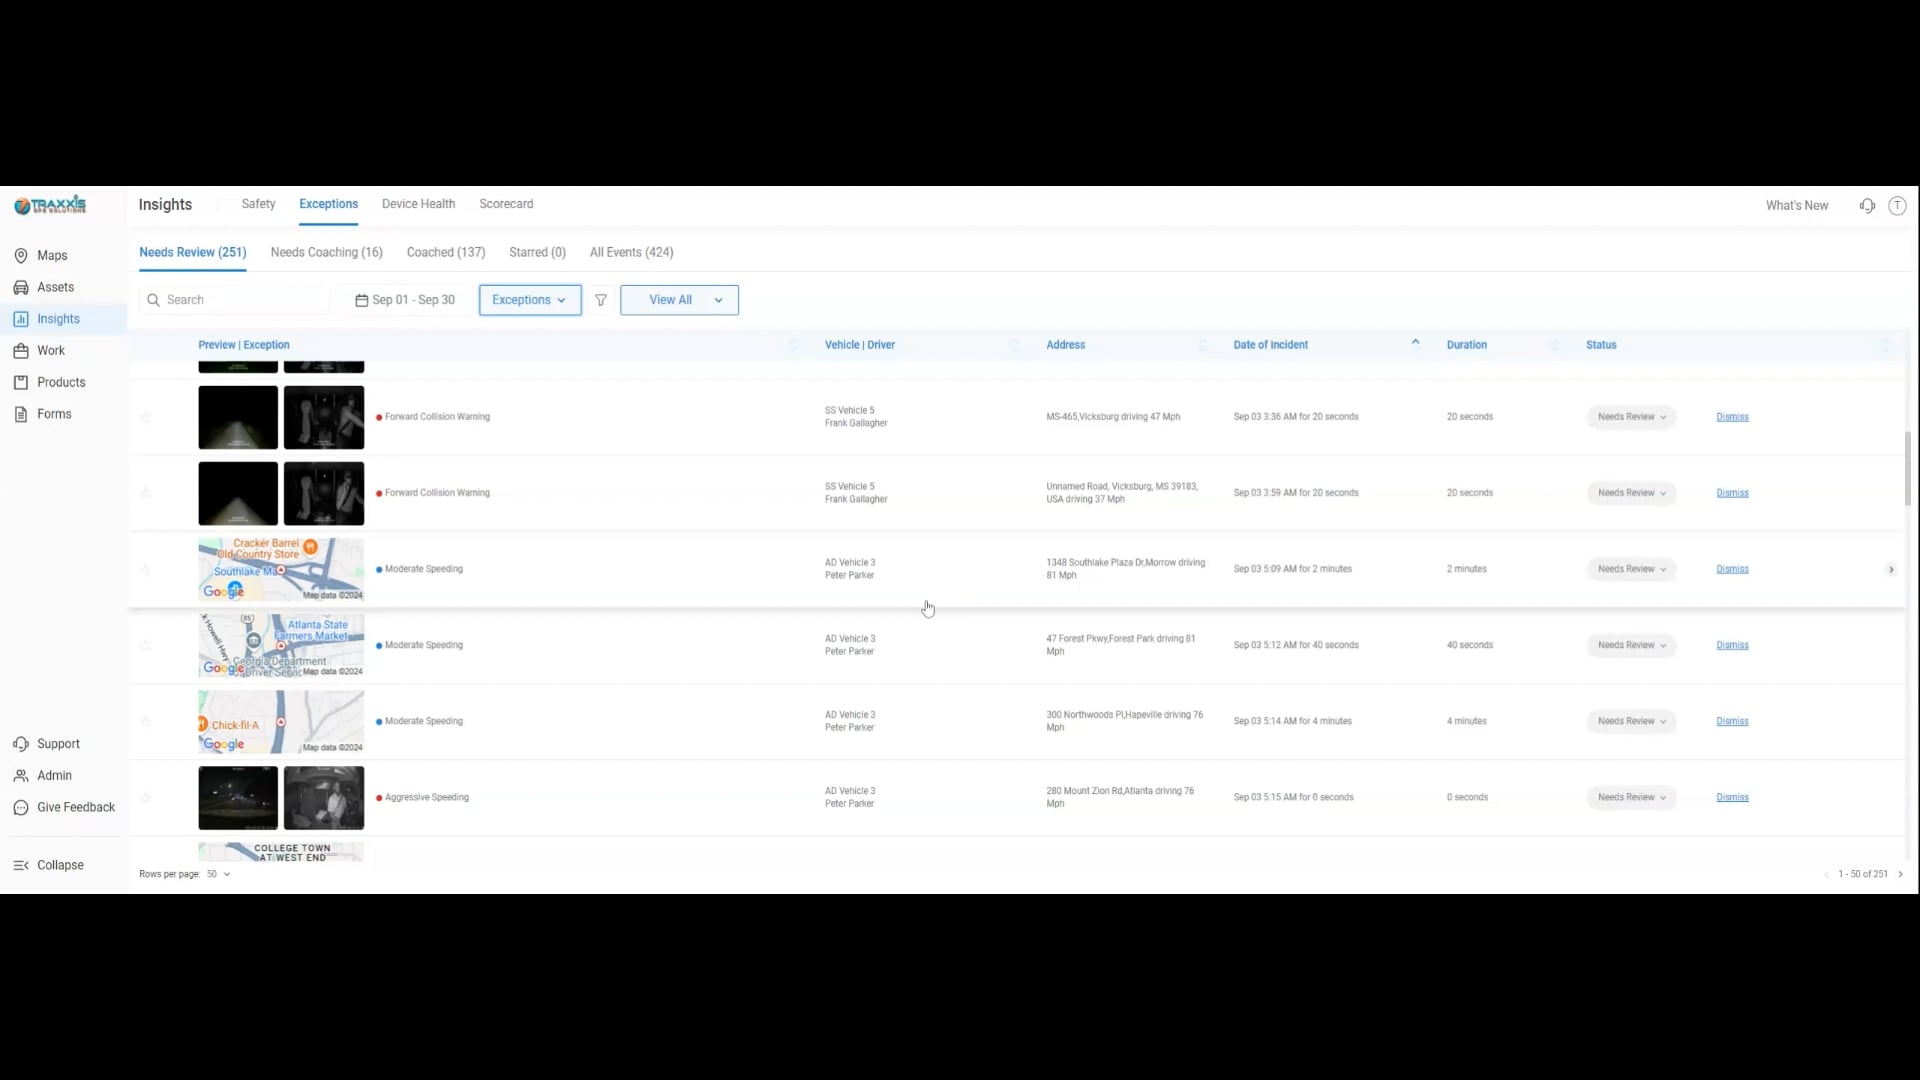Open the Scorecard tab
The height and width of the screenshot is (1080, 1920).
pyautogui.click(x=506, y=204)
